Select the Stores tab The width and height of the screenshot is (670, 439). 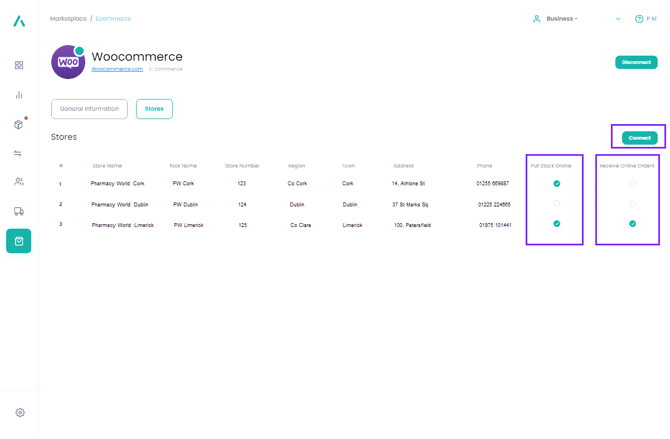[154, 109]
